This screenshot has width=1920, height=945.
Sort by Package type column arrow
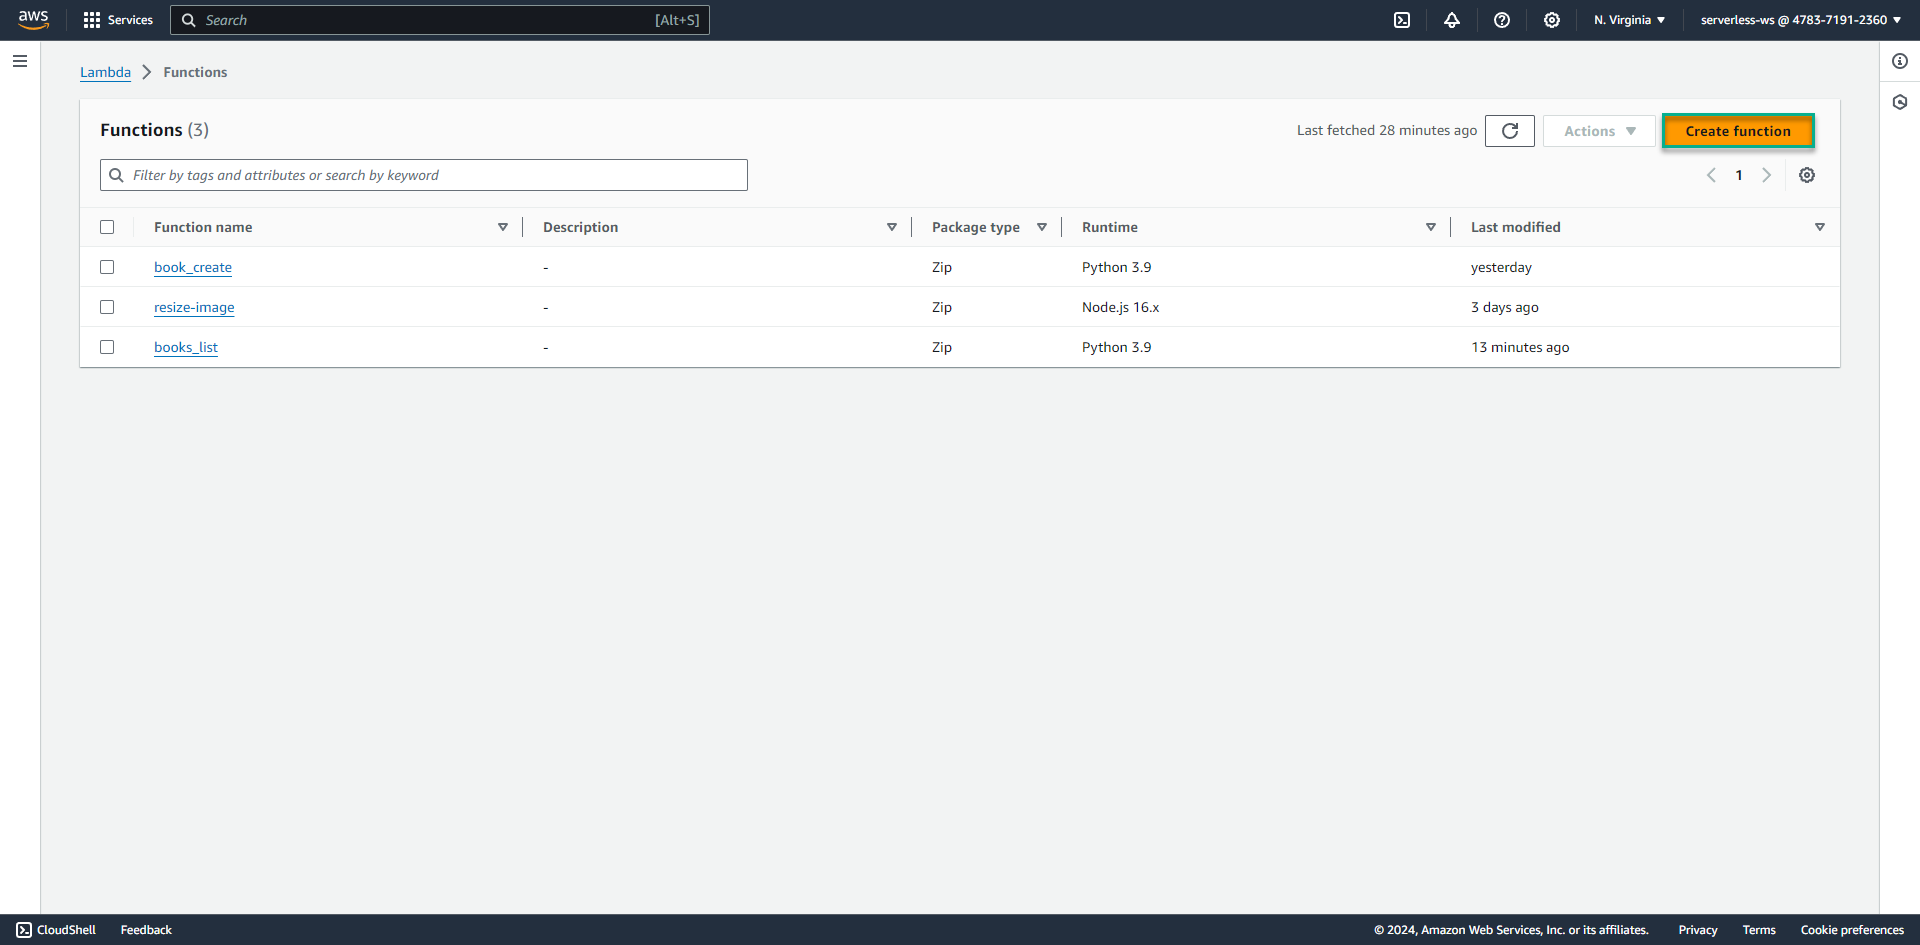[1042, 227]
